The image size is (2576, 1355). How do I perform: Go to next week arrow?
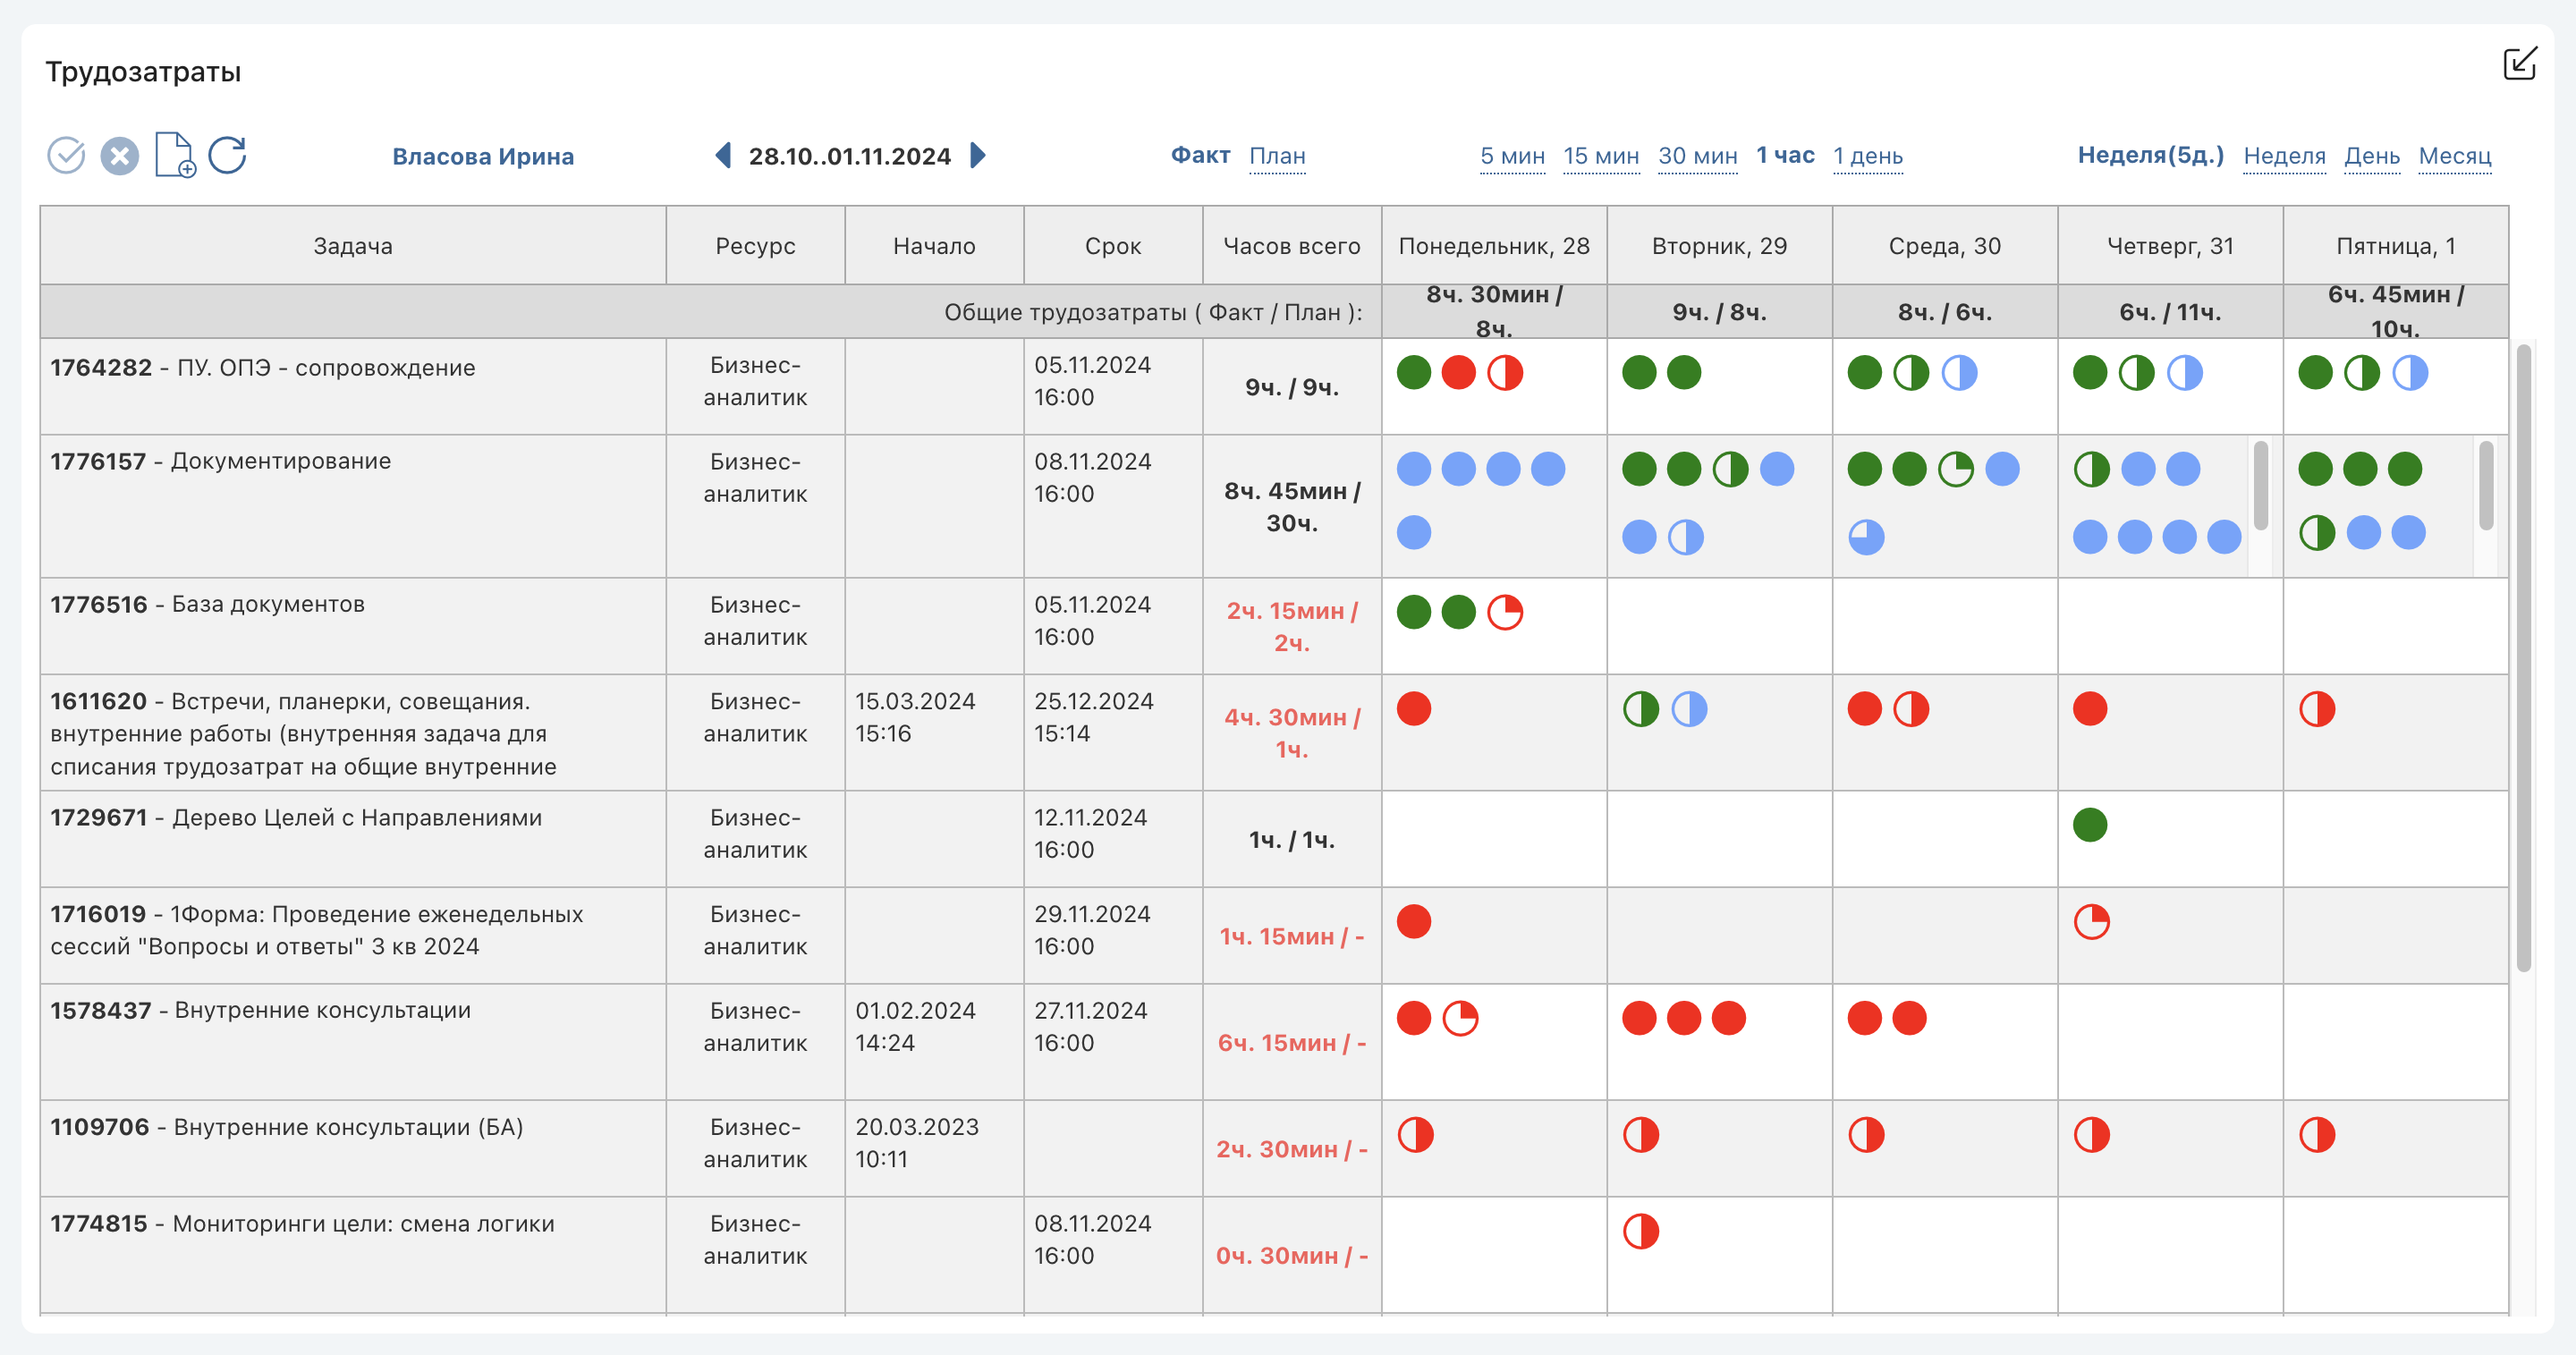(978, 155)
